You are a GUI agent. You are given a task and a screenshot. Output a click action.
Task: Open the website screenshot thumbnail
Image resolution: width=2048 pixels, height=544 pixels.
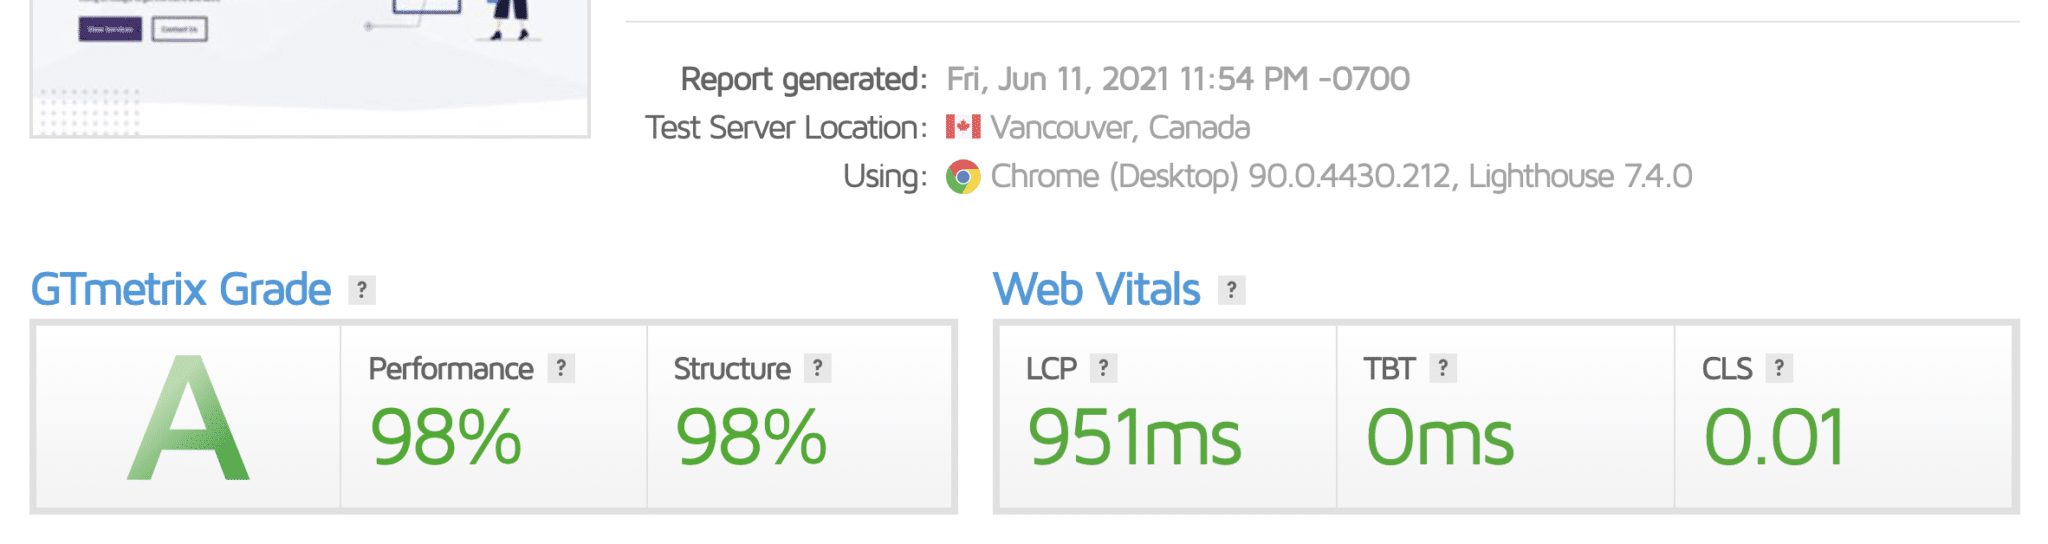tap(310, 68)
